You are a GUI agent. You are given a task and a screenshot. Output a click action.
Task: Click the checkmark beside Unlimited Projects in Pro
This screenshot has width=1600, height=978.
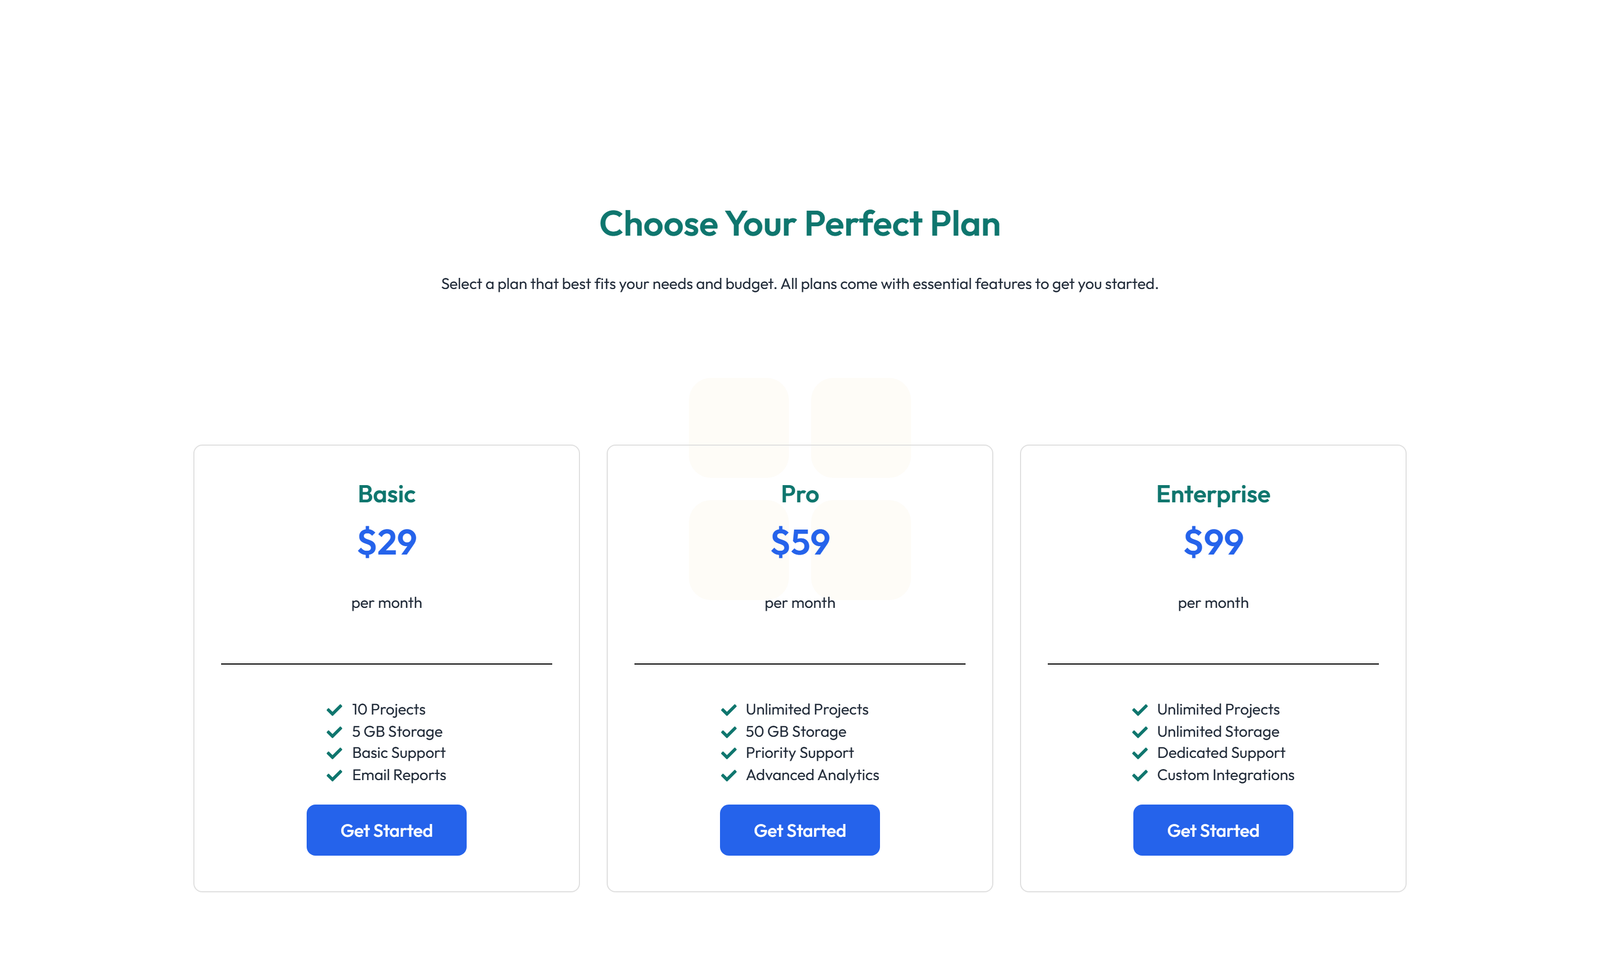click(x=728, y=709)
